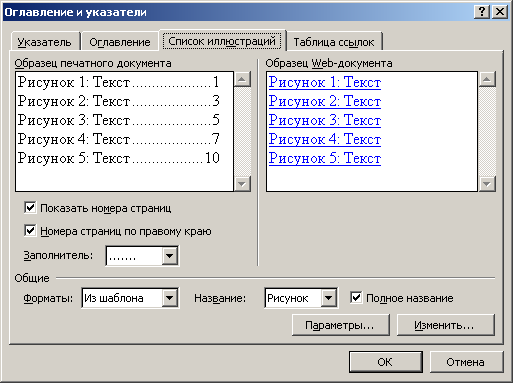Screen dimensions: 513x383
Task: Toggle Показать номера страниц checkbox
Action: [x=30, y=208]
